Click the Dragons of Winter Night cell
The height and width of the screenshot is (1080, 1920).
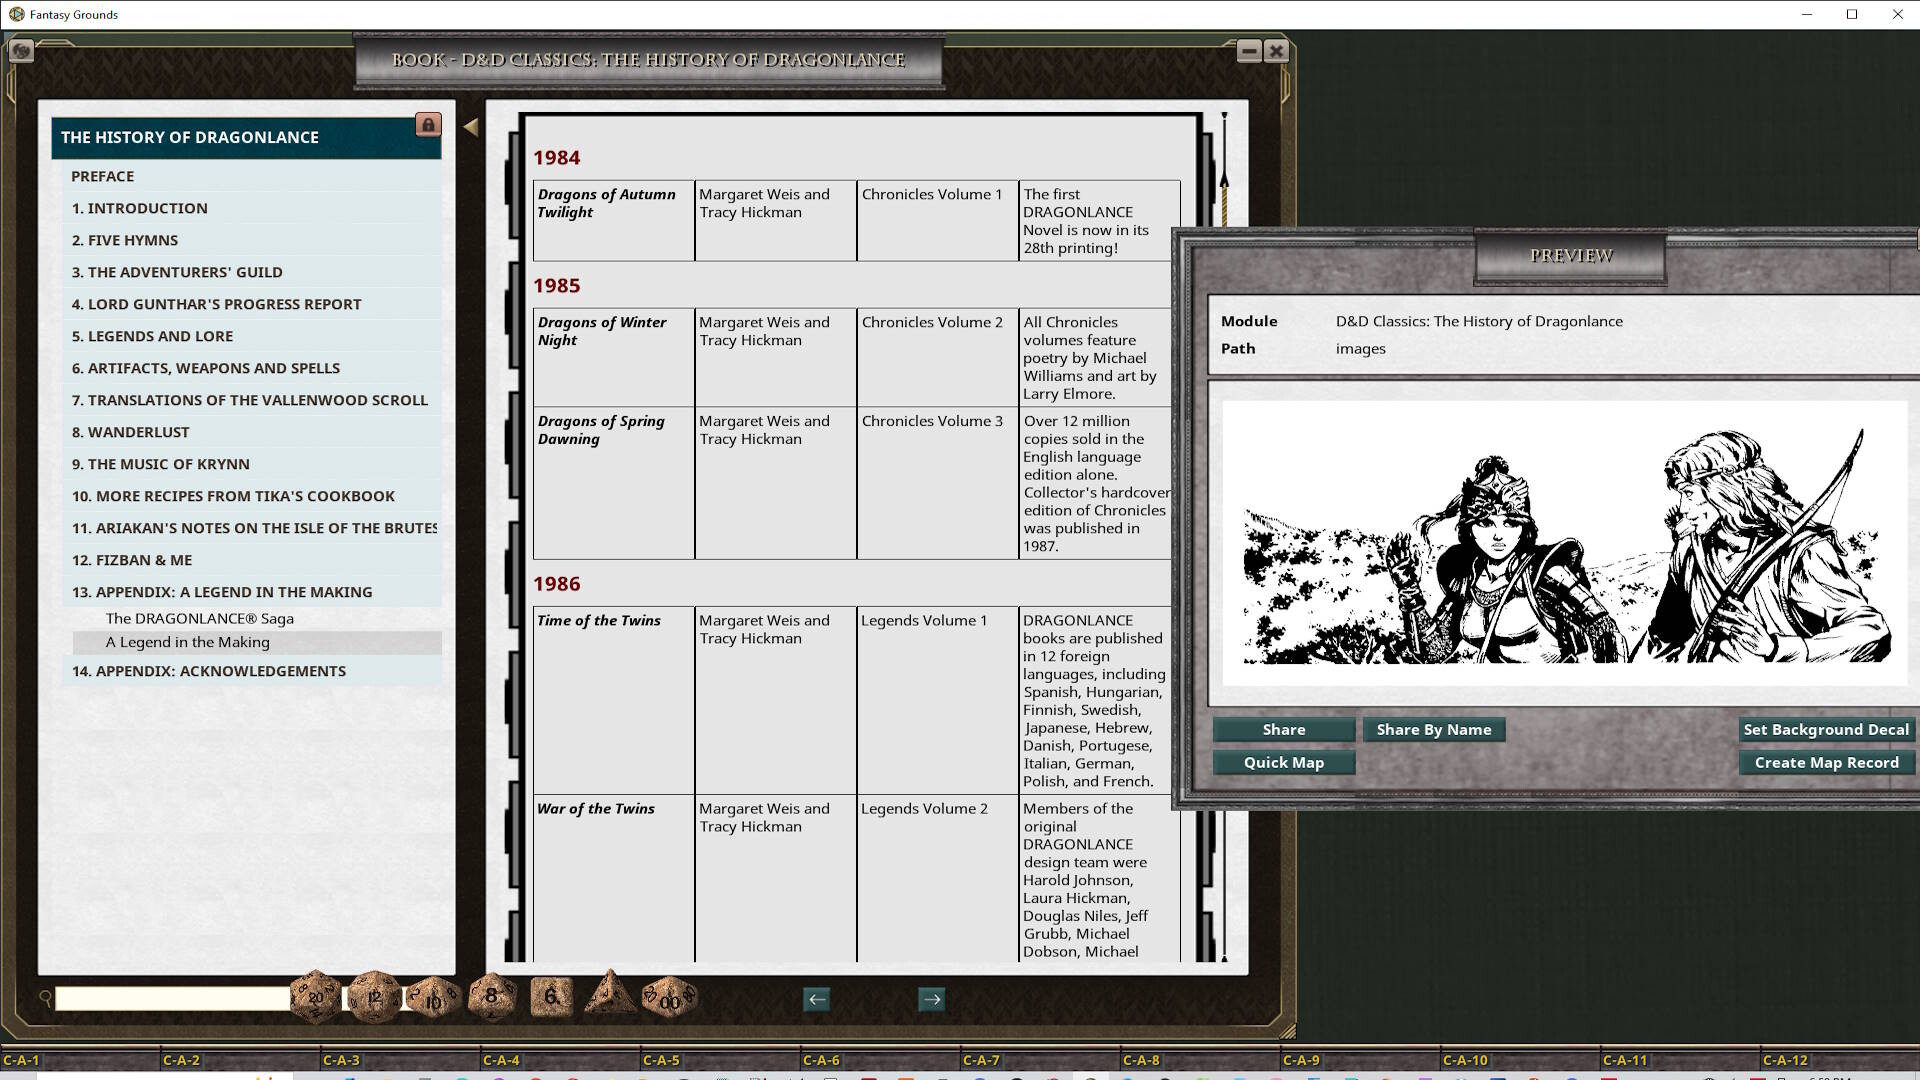coord(614,357)
